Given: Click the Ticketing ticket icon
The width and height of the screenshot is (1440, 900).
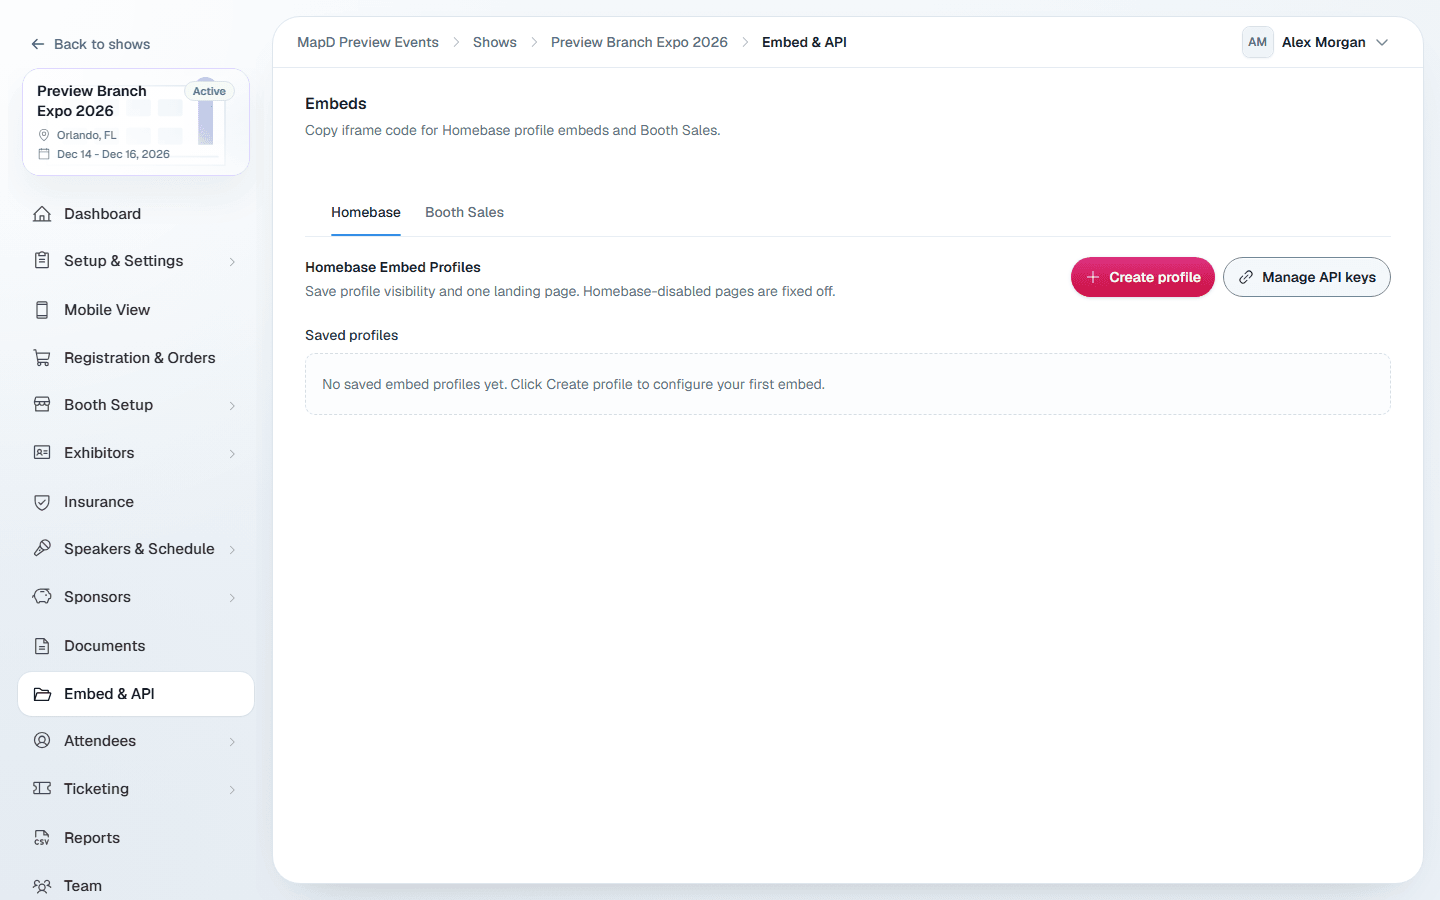Looking at the screenshot, I should tap(42, 789).
